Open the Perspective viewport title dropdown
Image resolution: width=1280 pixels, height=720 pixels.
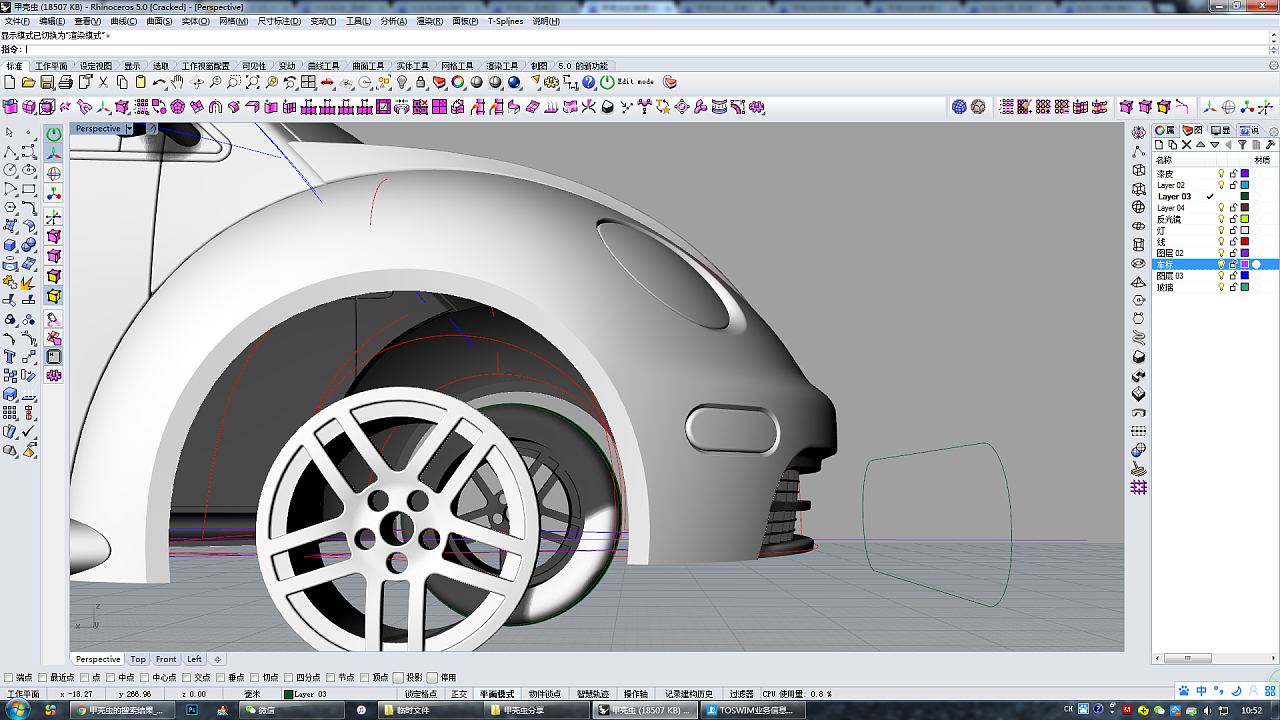point(129,129)
